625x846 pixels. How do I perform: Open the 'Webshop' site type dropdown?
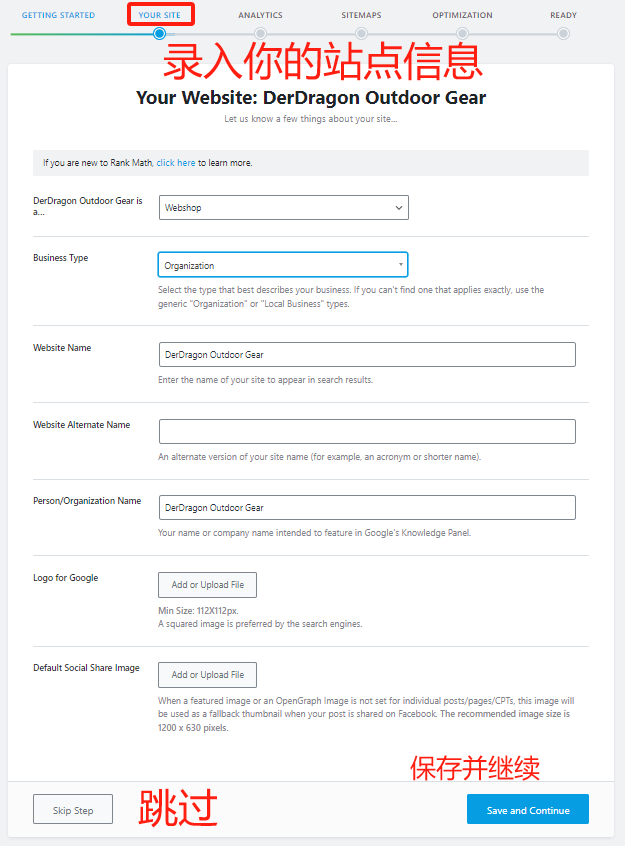282,207
